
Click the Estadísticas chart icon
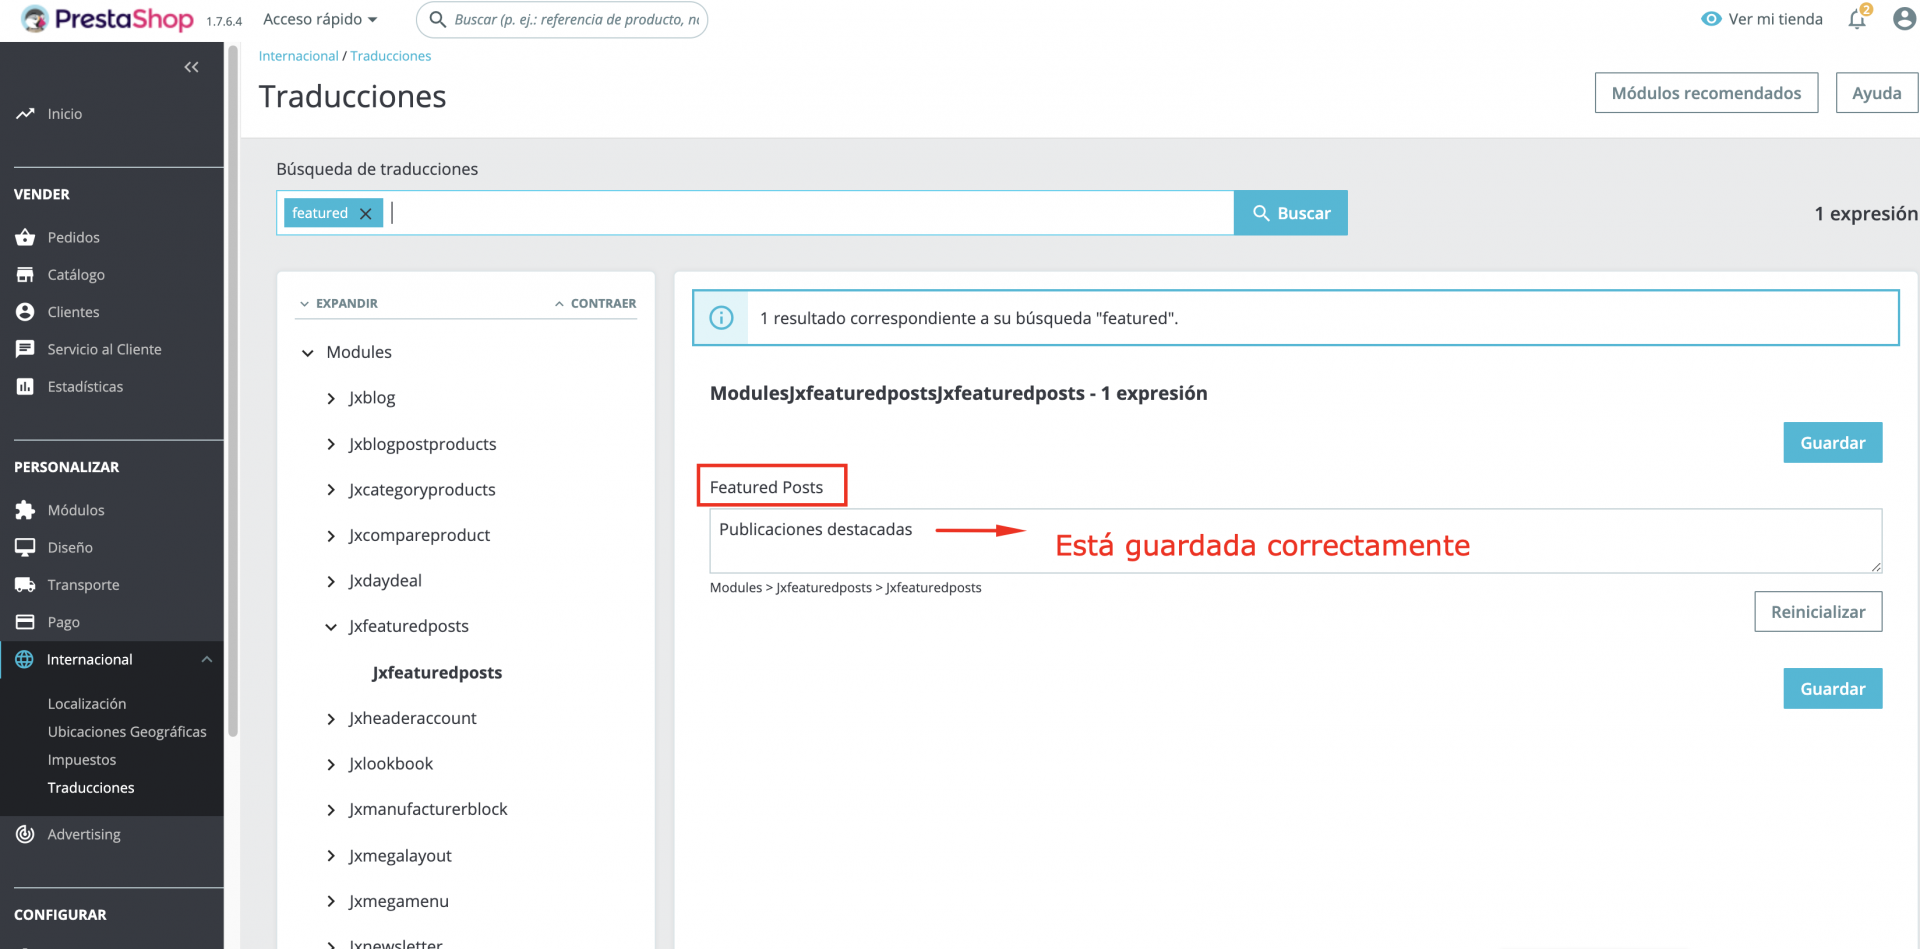[x=25, y=386]
